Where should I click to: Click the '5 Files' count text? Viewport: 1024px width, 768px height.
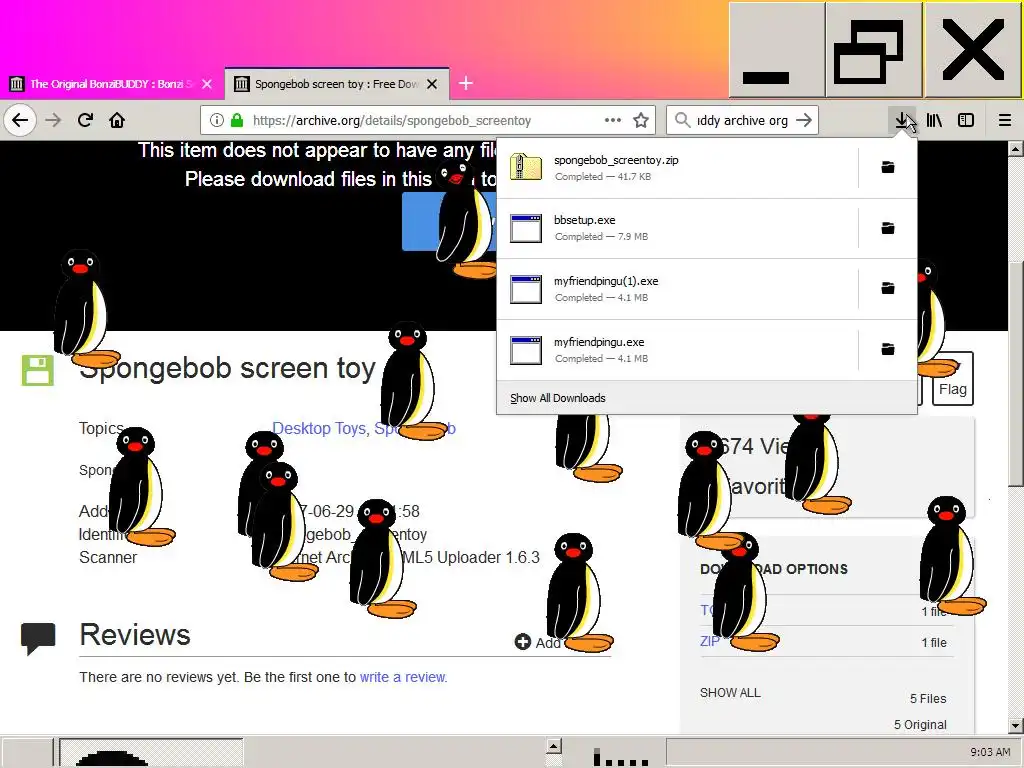point(928,699)
